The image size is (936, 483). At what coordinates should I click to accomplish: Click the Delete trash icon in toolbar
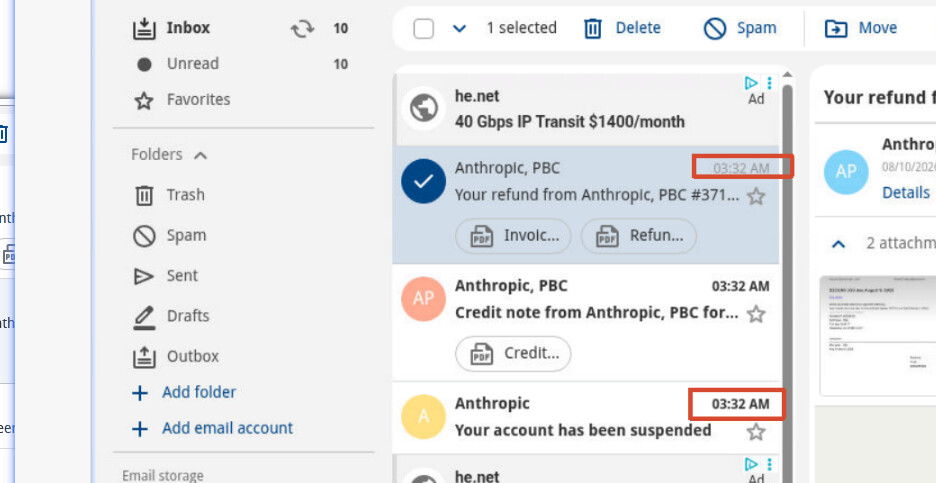pos(592,28)
